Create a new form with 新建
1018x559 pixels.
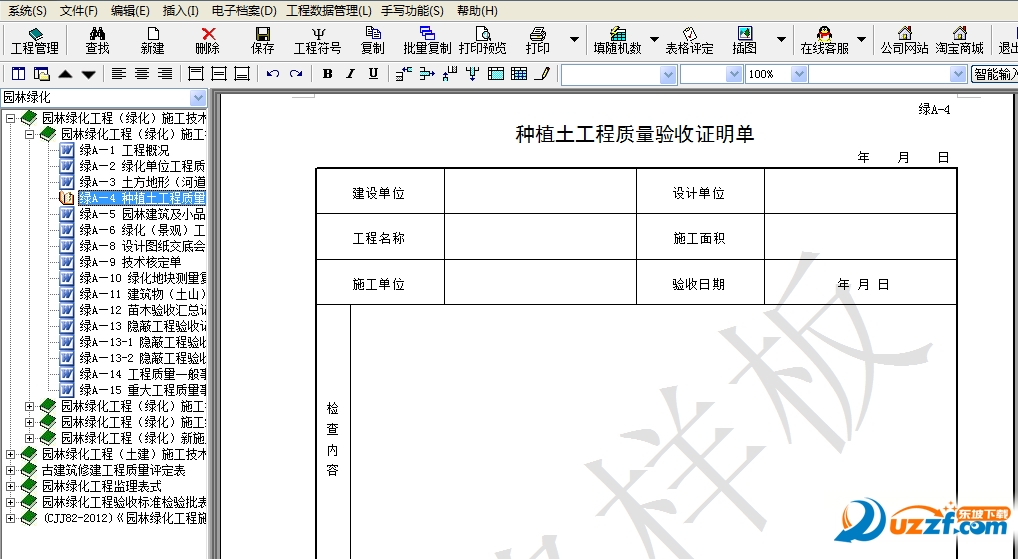(153, 40)
